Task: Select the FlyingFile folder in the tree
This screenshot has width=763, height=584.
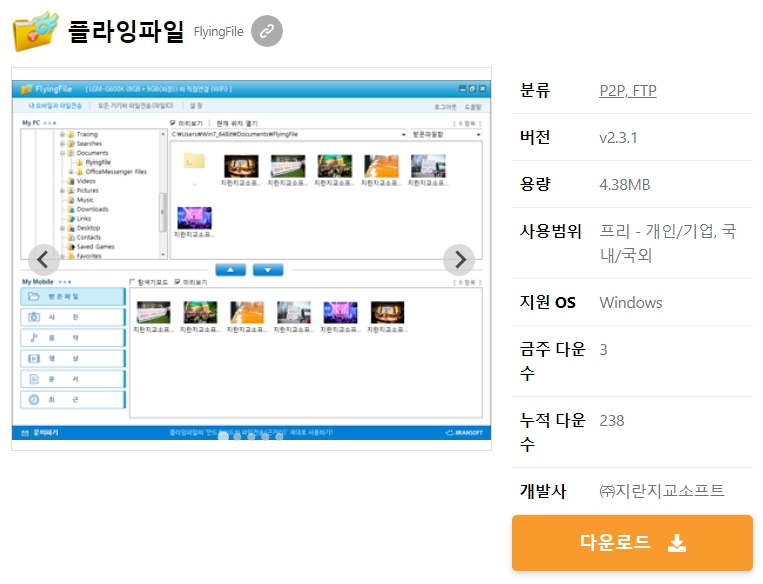Action: tap(98, 162)
